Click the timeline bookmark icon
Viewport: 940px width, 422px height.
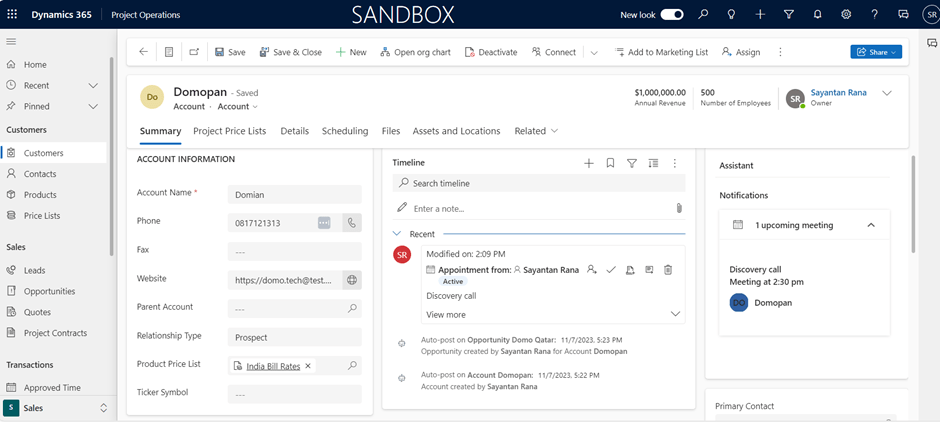point(610,163)
